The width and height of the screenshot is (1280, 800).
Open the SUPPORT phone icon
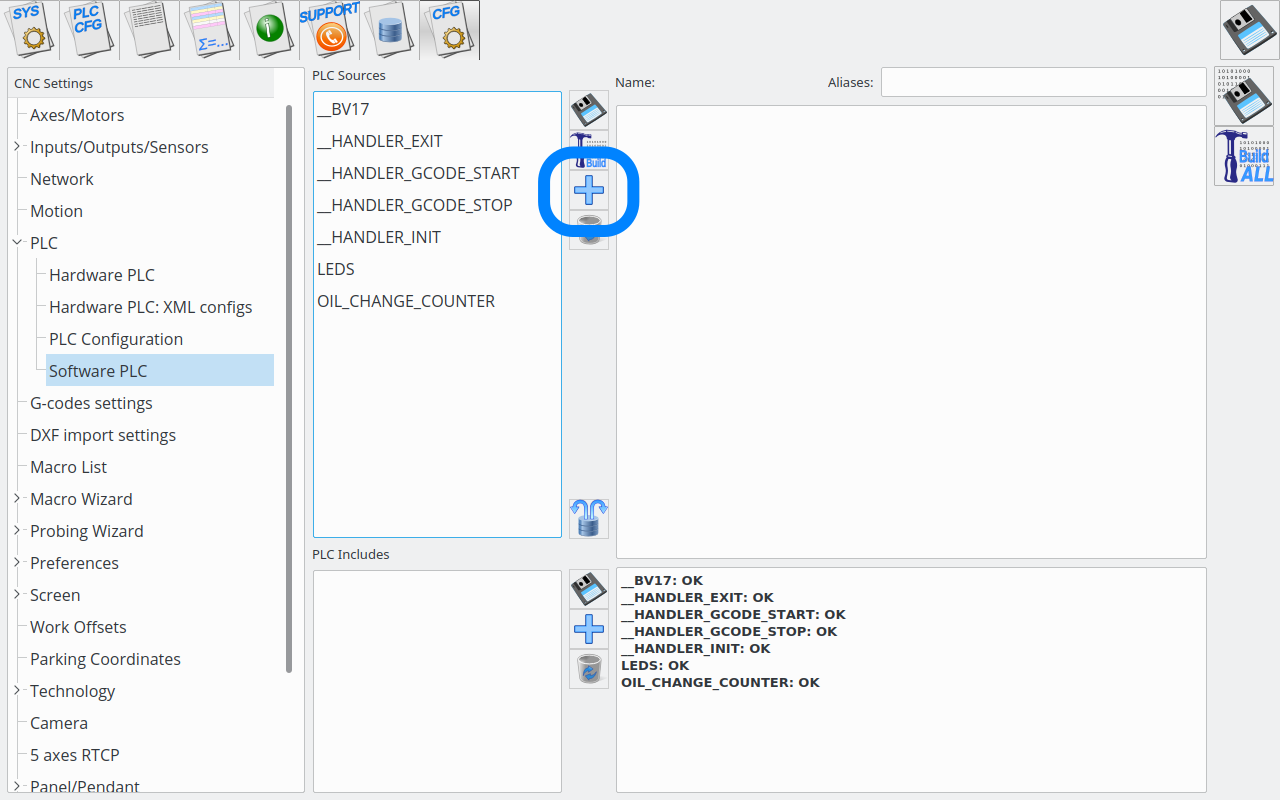(329, 30)
